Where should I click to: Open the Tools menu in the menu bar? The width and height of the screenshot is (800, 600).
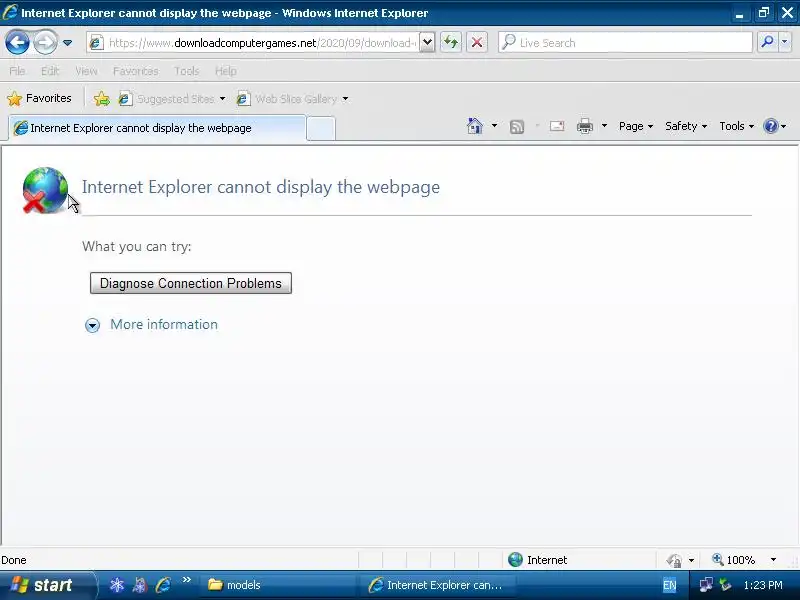186,71
